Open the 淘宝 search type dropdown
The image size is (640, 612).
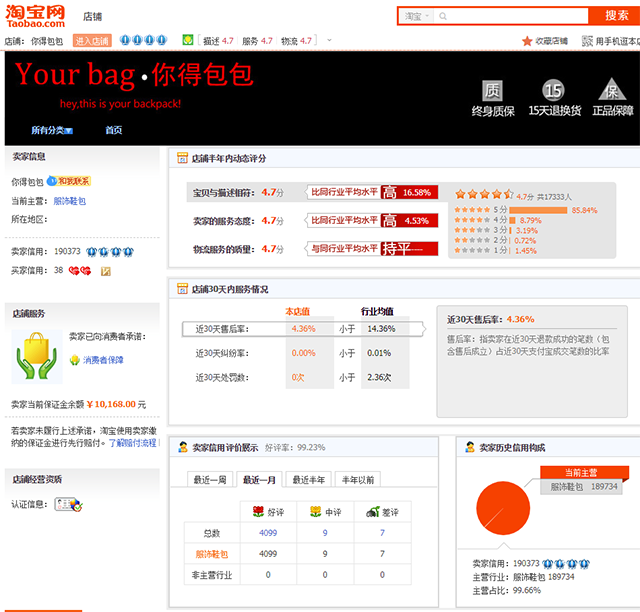tap(418, 17)
